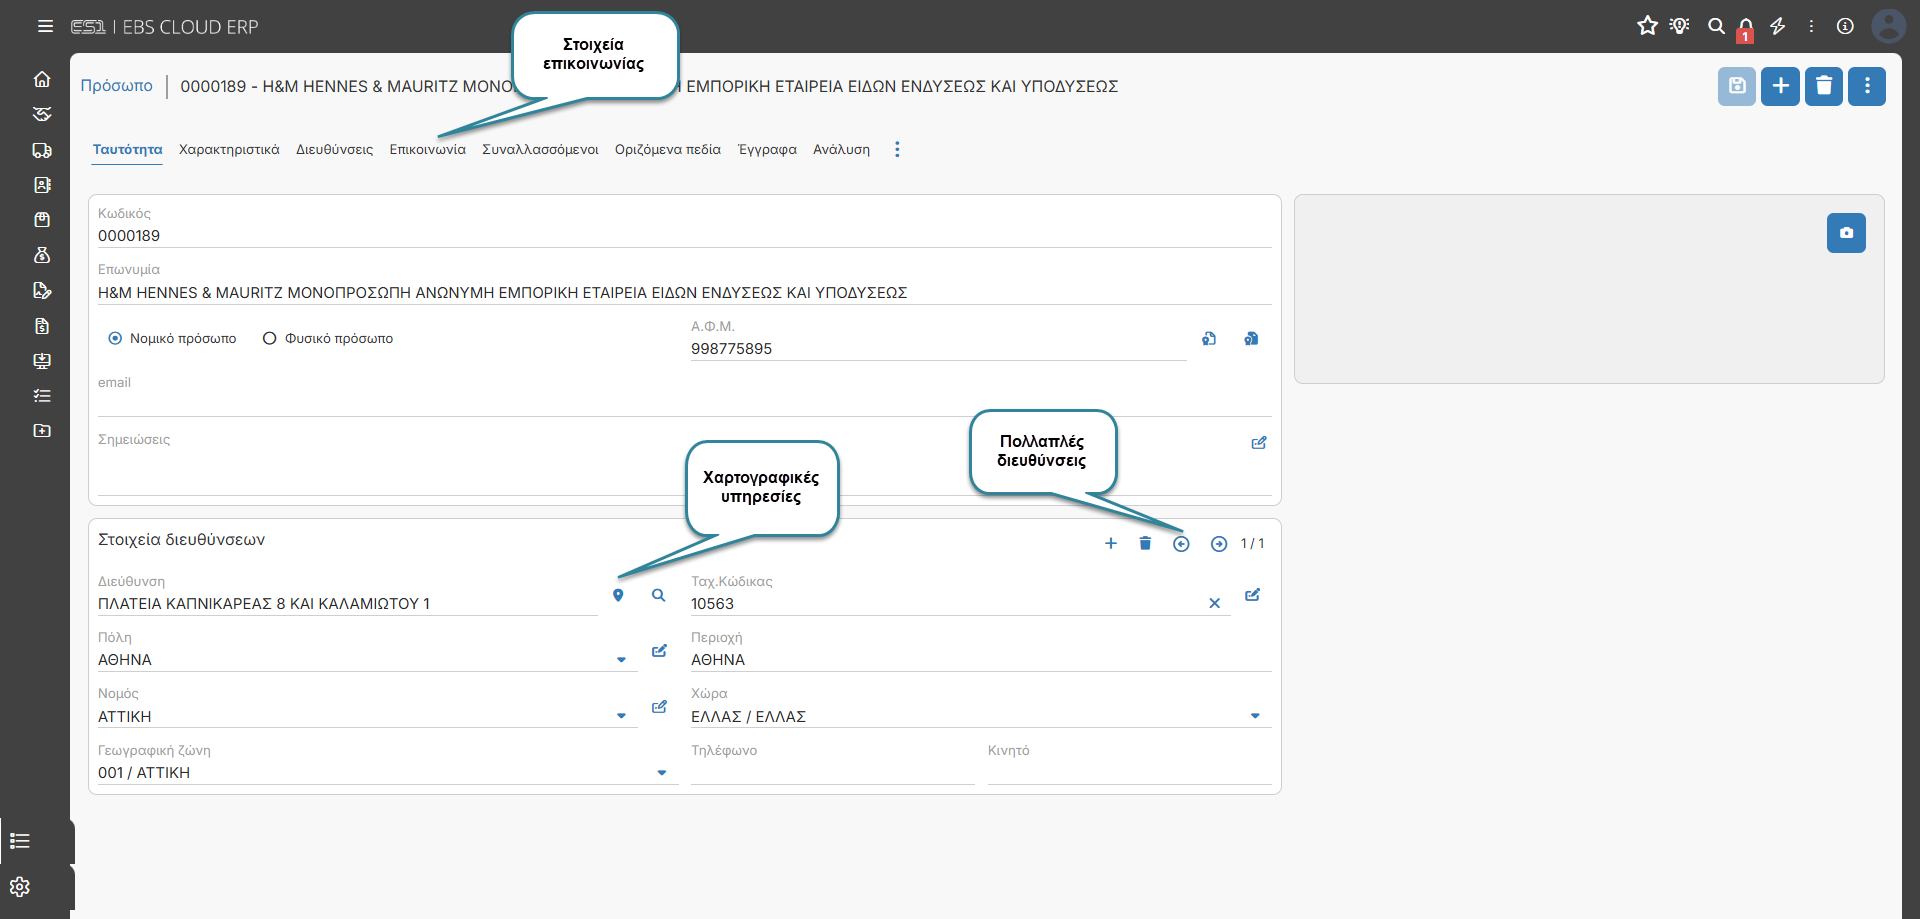Edit Σημειώσεις notes with pencil icon

(1259, 443)
